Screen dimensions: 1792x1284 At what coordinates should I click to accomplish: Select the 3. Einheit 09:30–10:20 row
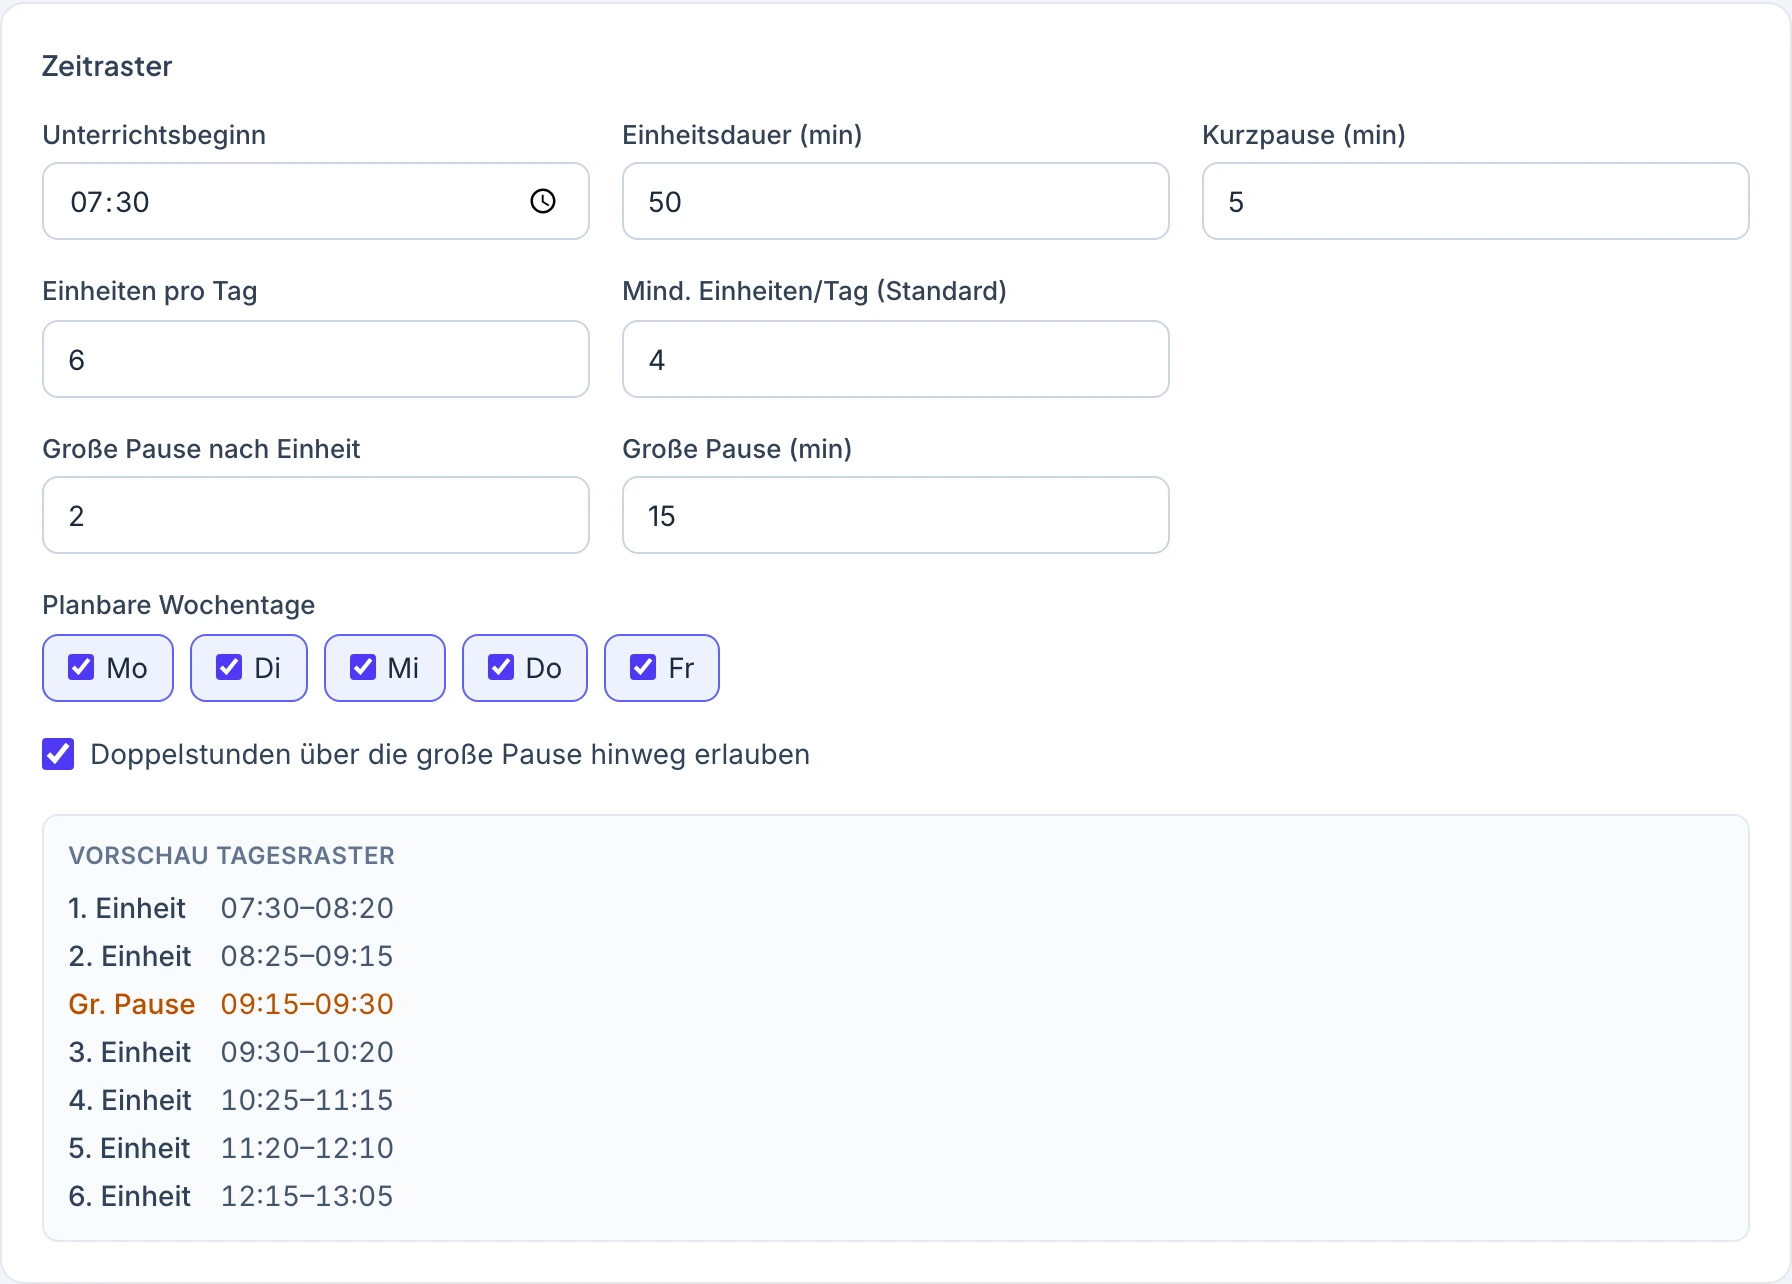(231, 1052)
